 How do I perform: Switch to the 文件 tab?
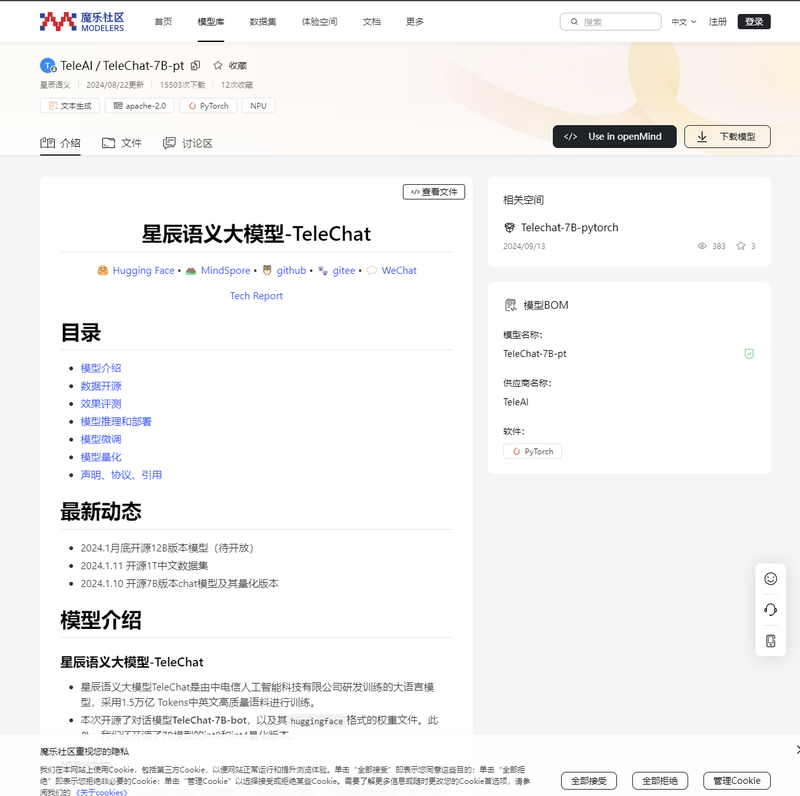click(121, 143)
